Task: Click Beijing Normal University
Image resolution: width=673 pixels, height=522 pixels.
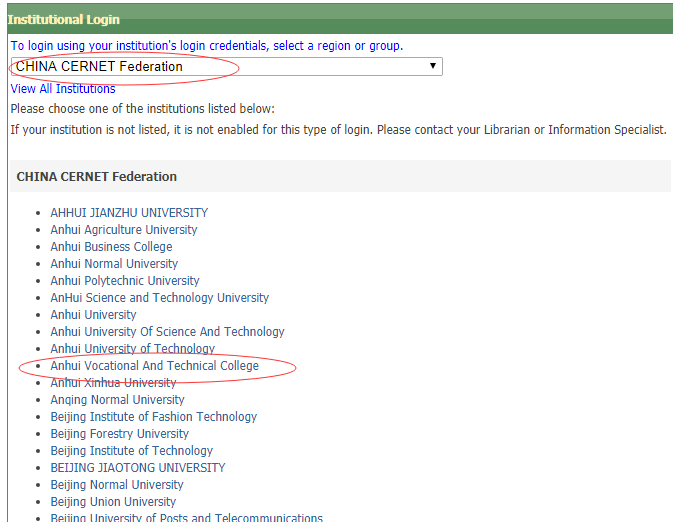Action: click(x=116, y=485)
